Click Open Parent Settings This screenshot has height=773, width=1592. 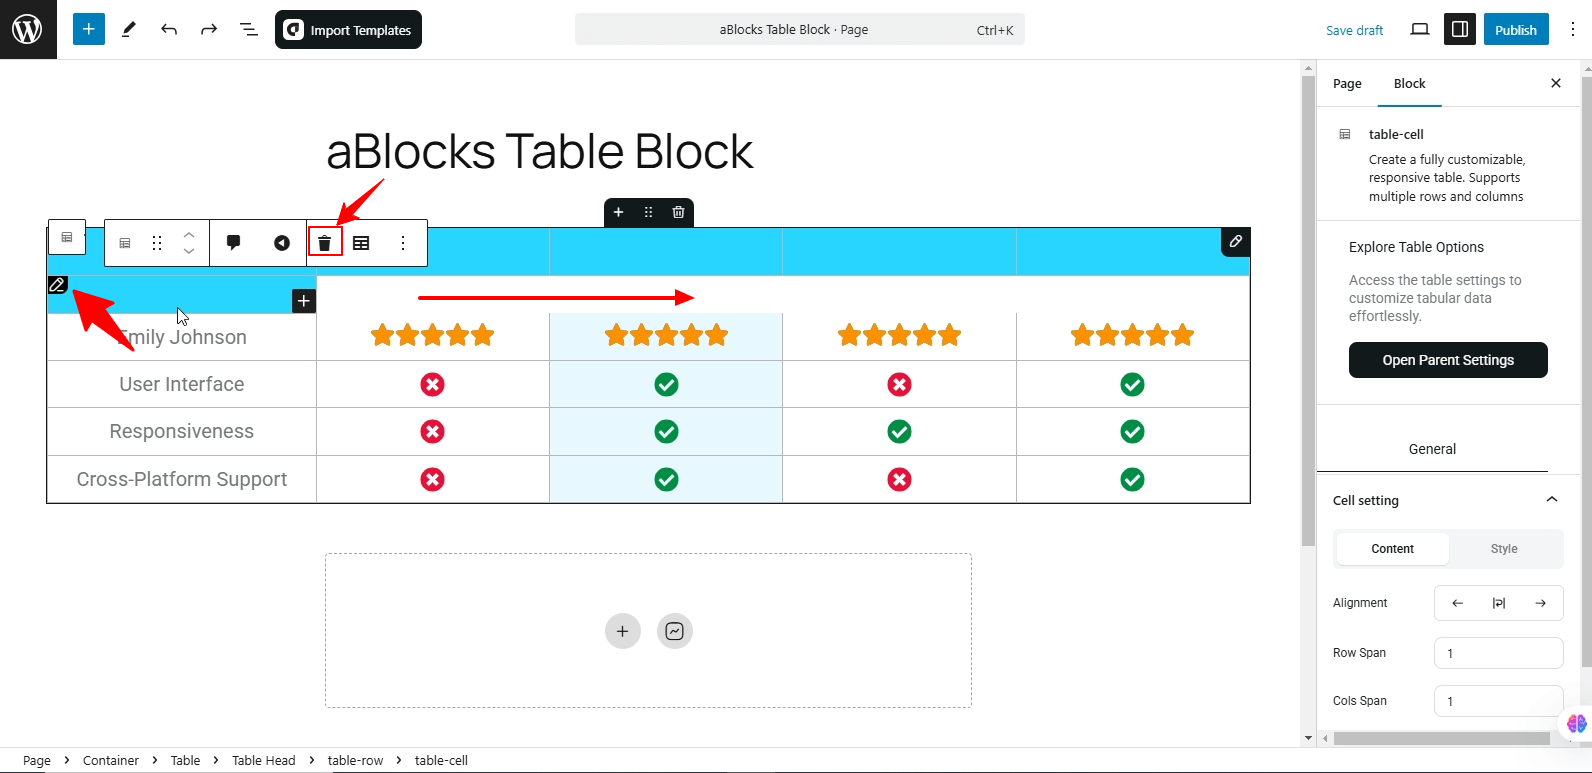[x=1448, y=360]
